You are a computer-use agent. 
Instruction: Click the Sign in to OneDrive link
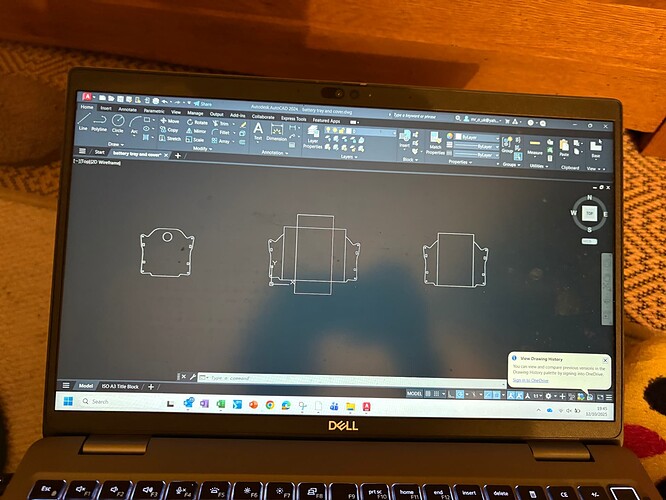tap(532, 380)
